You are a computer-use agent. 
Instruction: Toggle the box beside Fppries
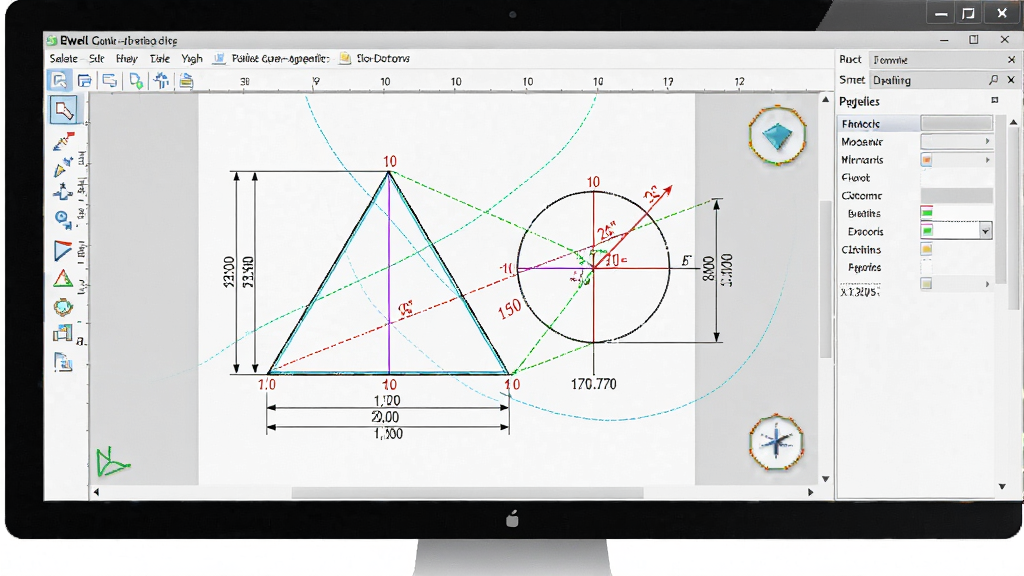pyautogui.click(x=926, y=267)
